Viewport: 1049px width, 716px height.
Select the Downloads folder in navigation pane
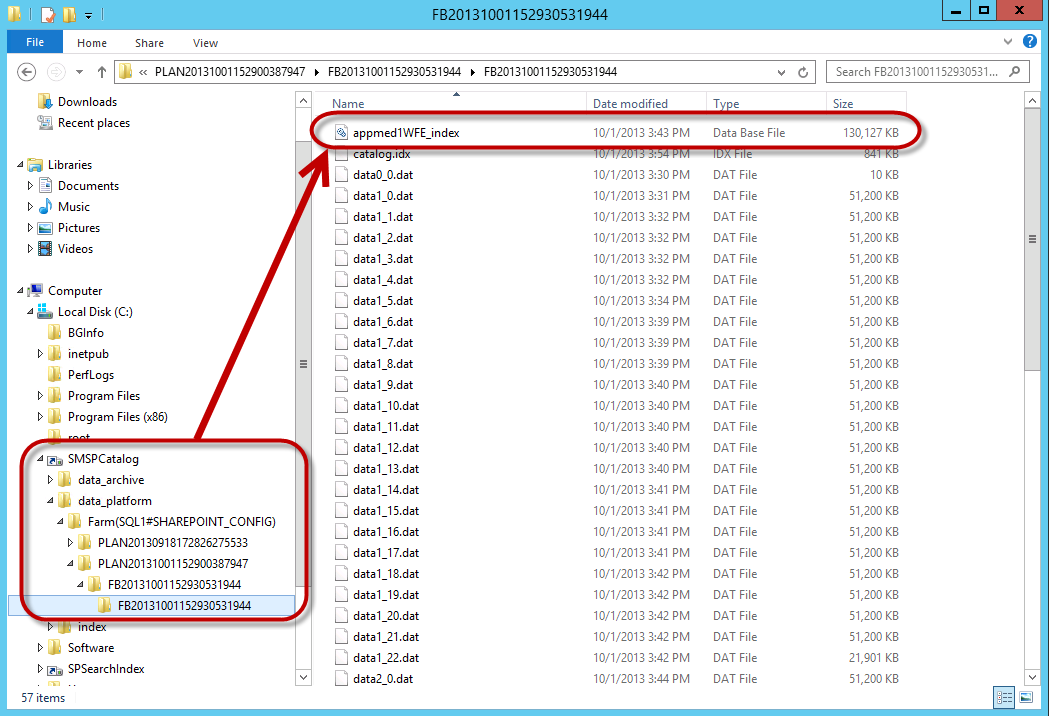[x=87, y=102]
